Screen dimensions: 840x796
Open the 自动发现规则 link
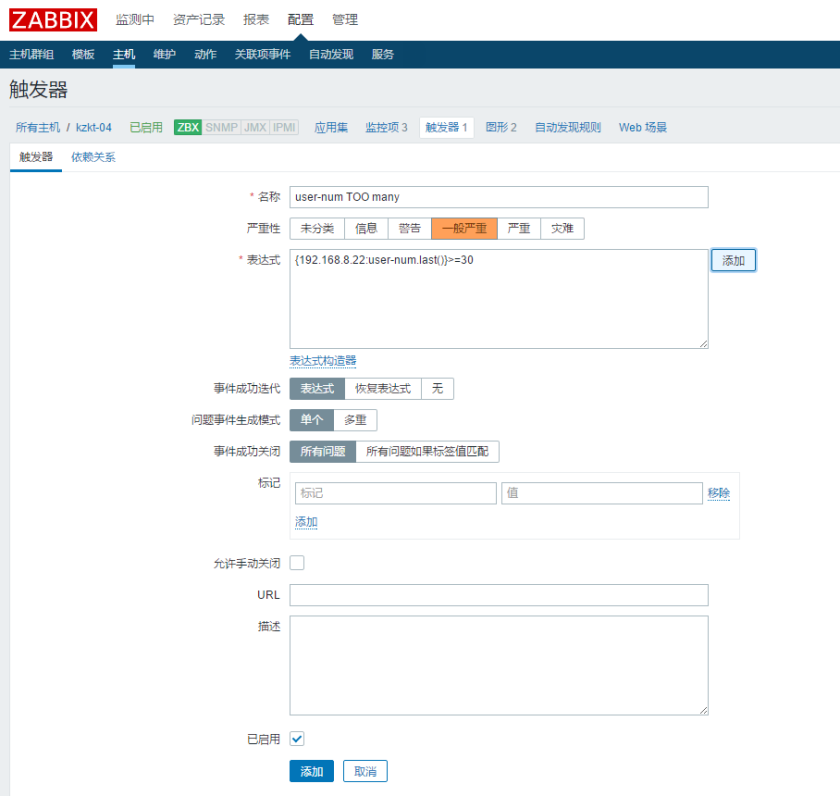568,127
